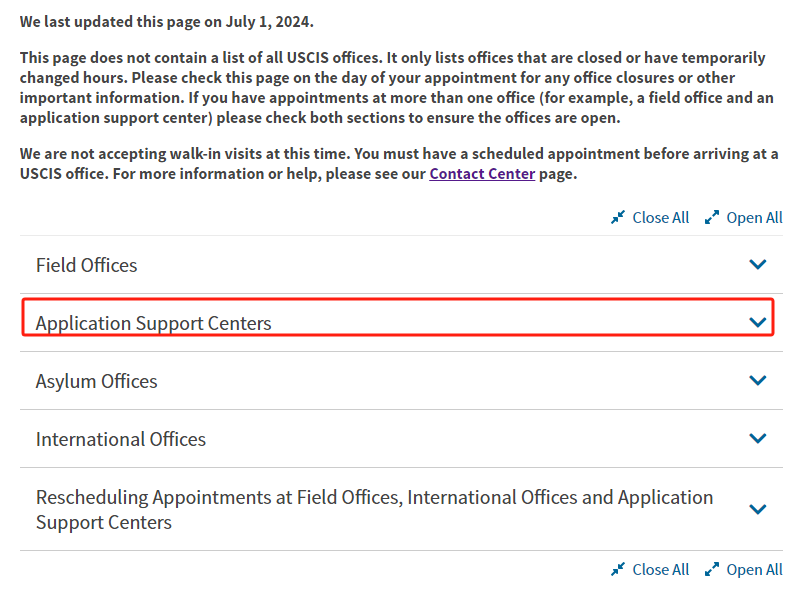This screenshot has width=794, height=598.
Task: Click the chevron beside International Offices
Action: [x=758, y=438]
